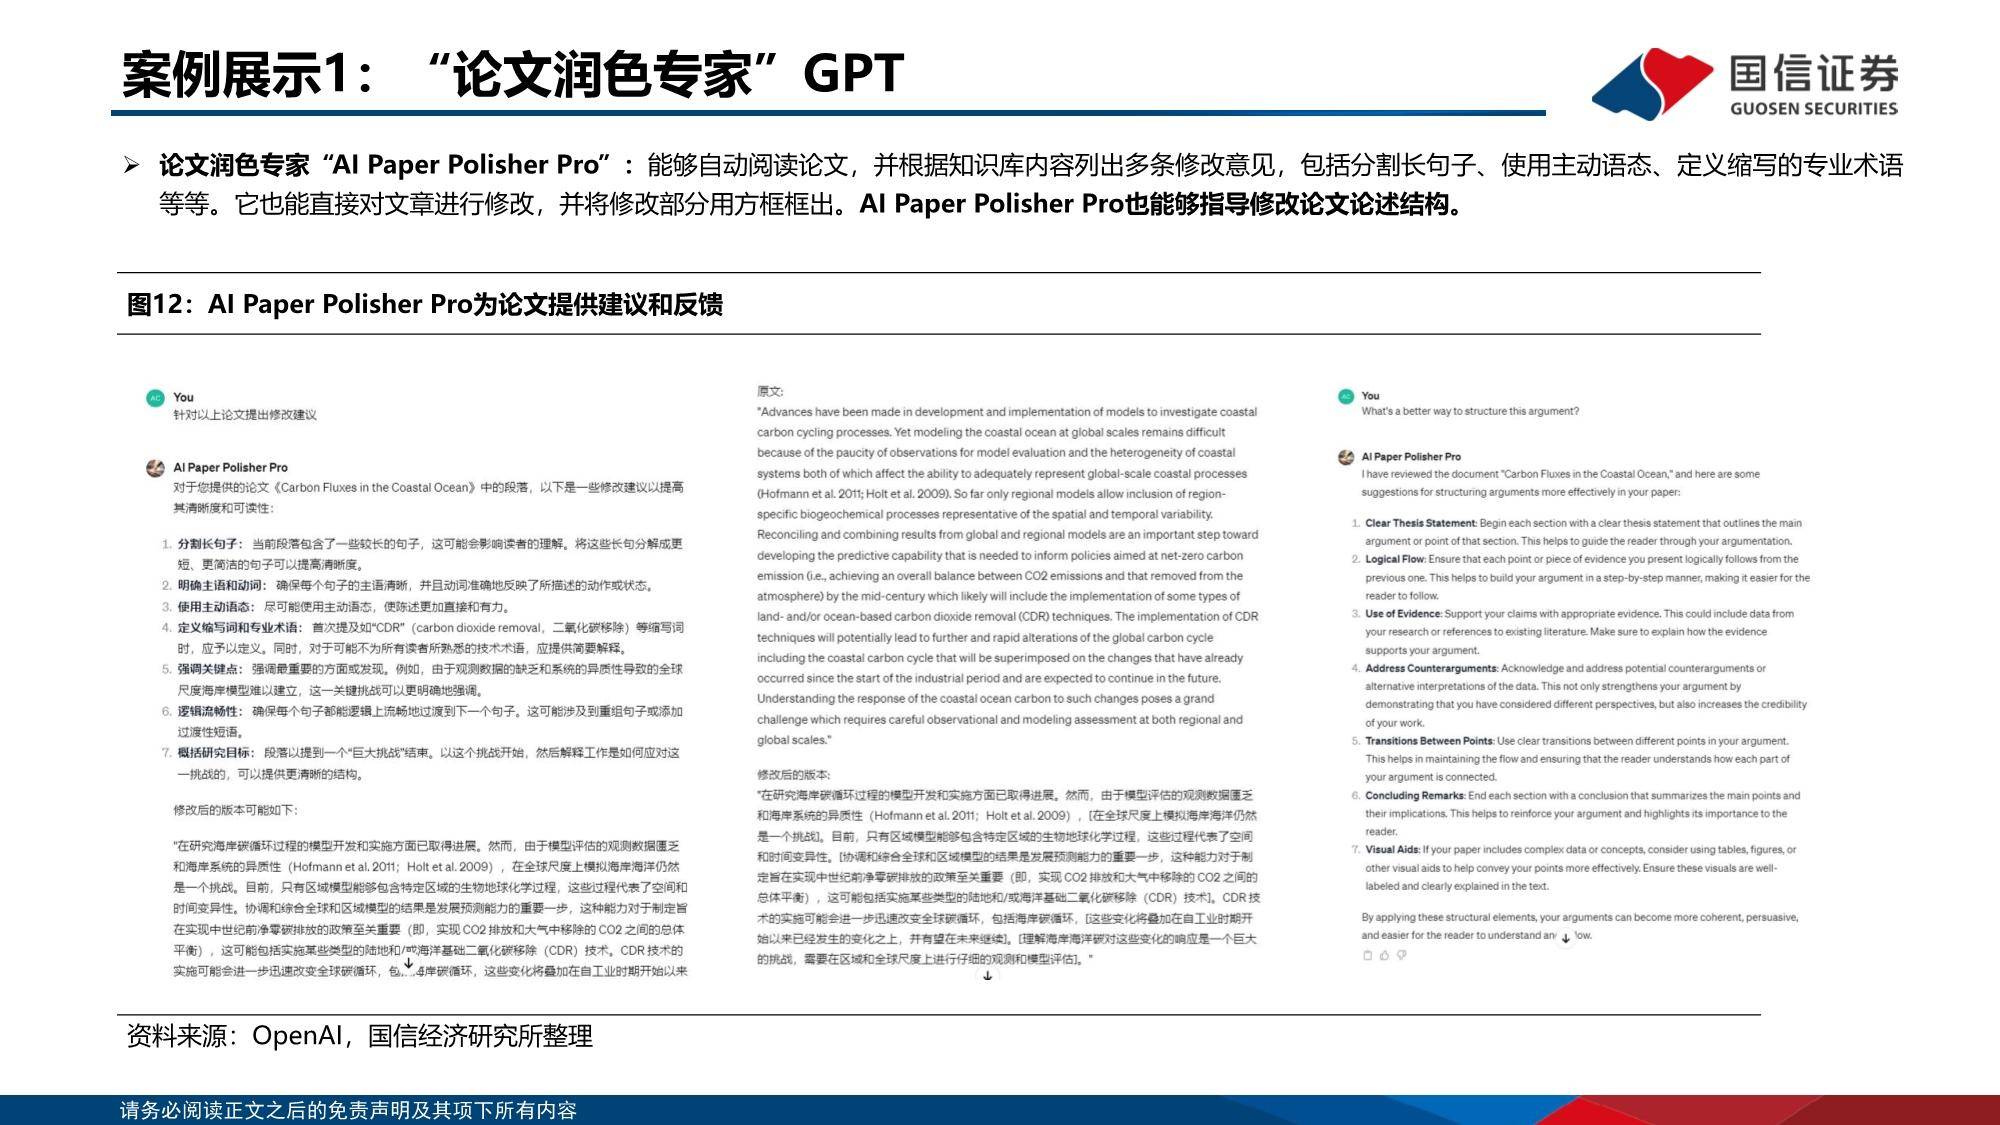Click the suggestion "定义缩写词和专业术语"

[239, 627]
